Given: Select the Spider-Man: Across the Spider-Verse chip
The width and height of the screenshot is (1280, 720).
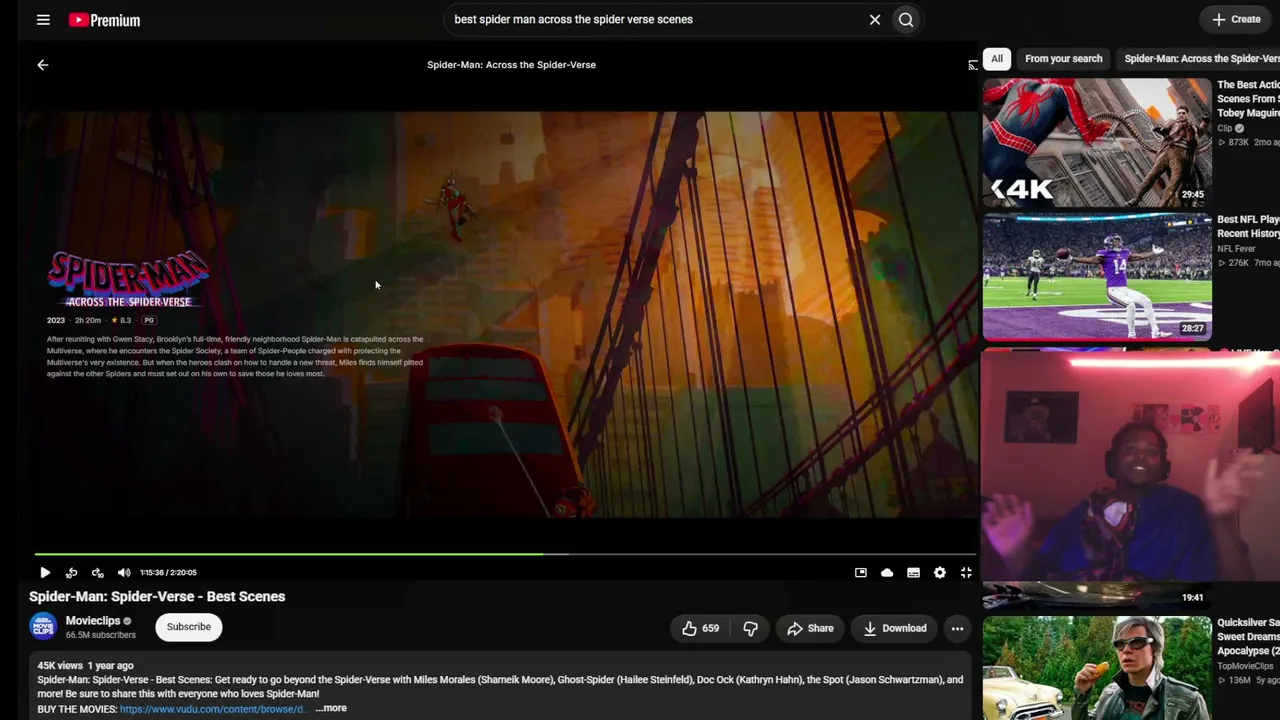Looking at the screenshot, I should tap(1200, 59).
